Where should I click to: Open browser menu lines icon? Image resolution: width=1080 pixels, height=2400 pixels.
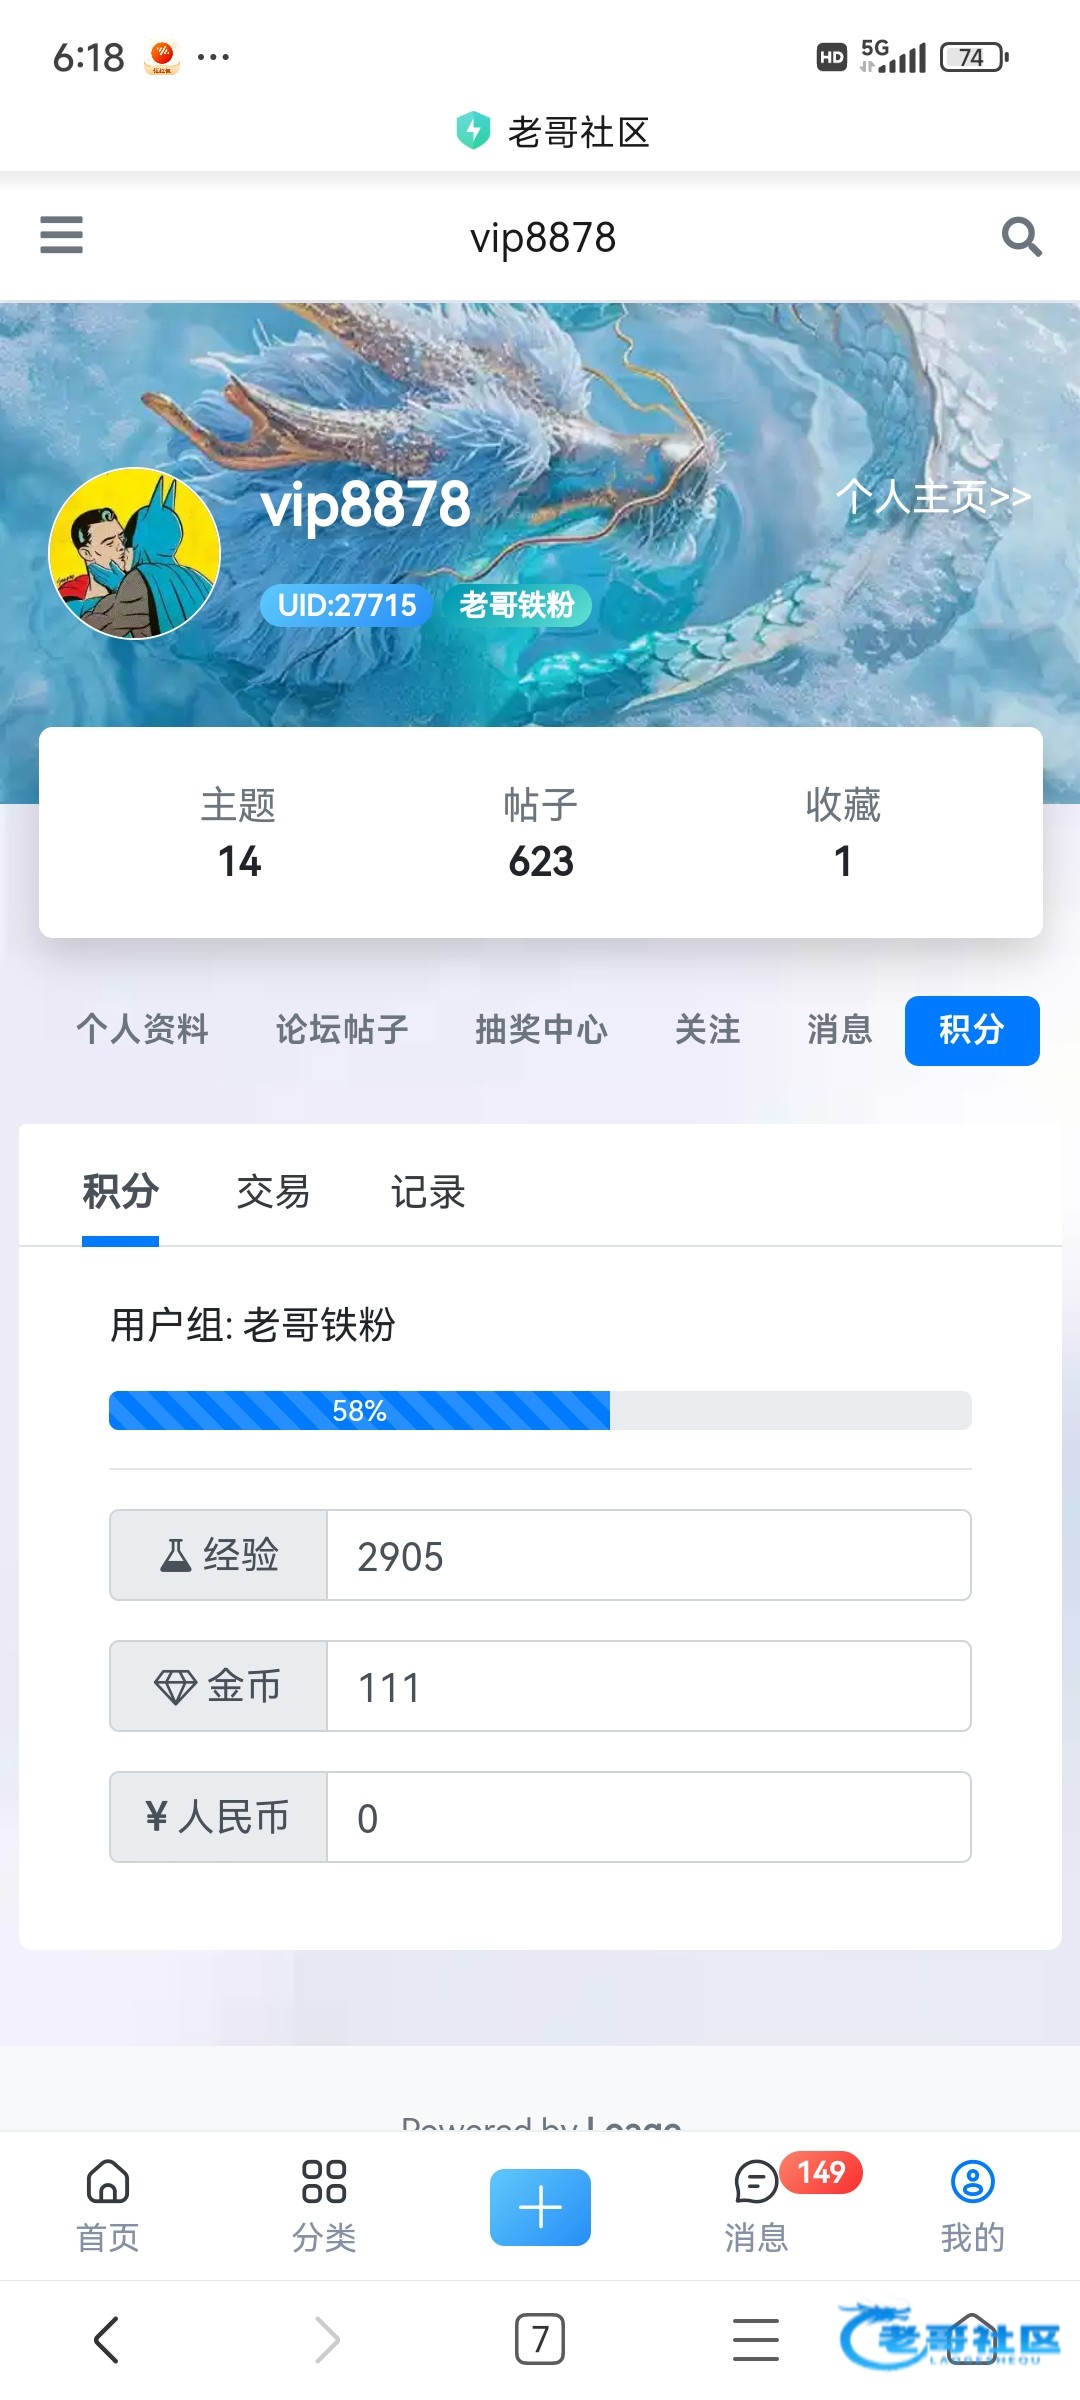[756, 2340]
